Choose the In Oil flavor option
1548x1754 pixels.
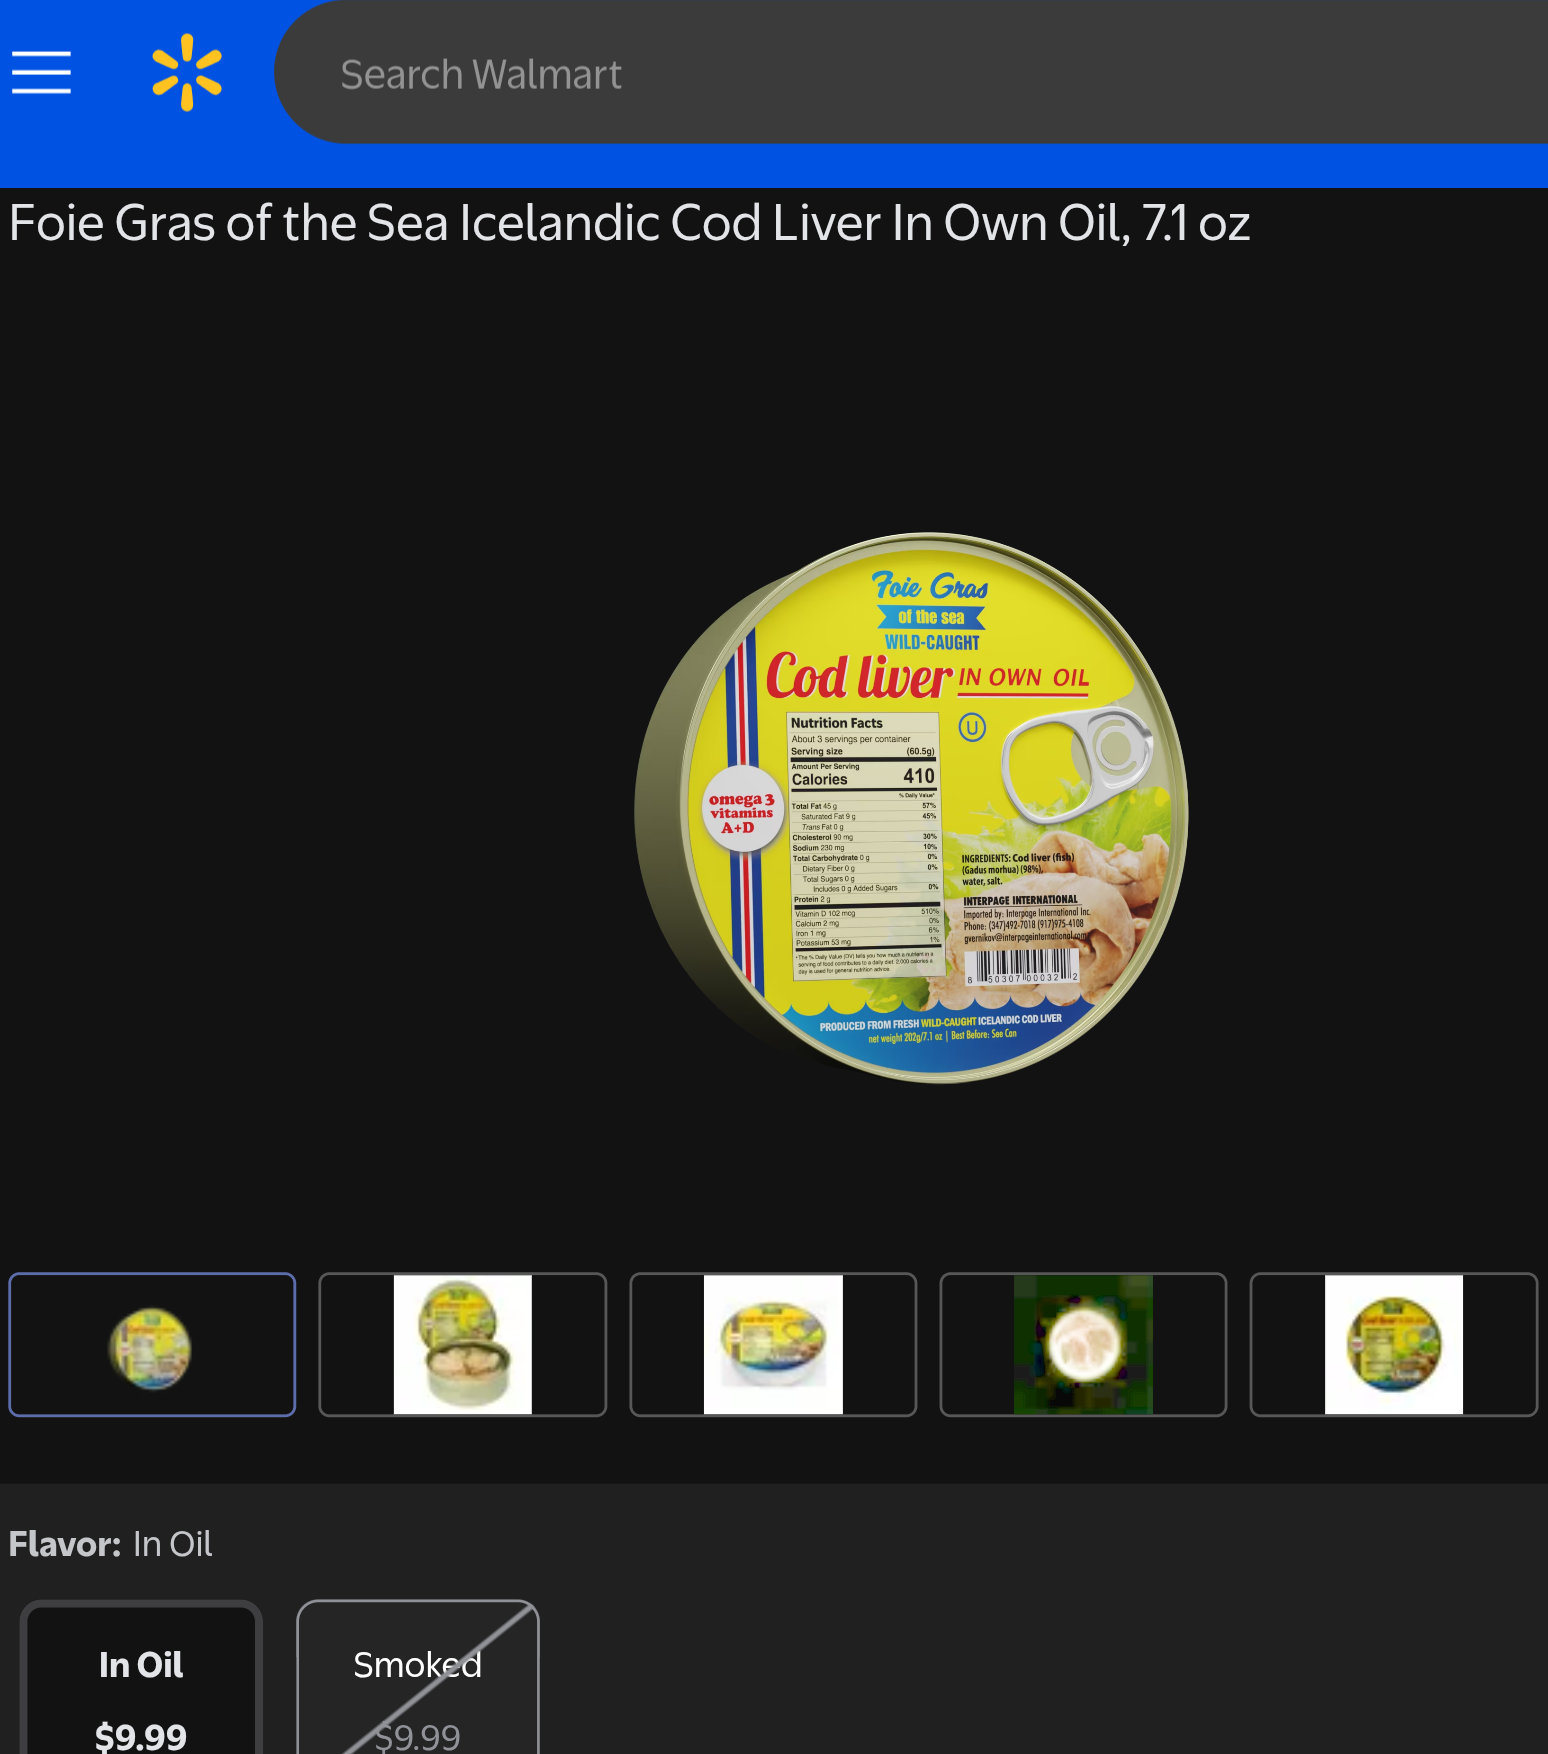(x=141, y=1678)
